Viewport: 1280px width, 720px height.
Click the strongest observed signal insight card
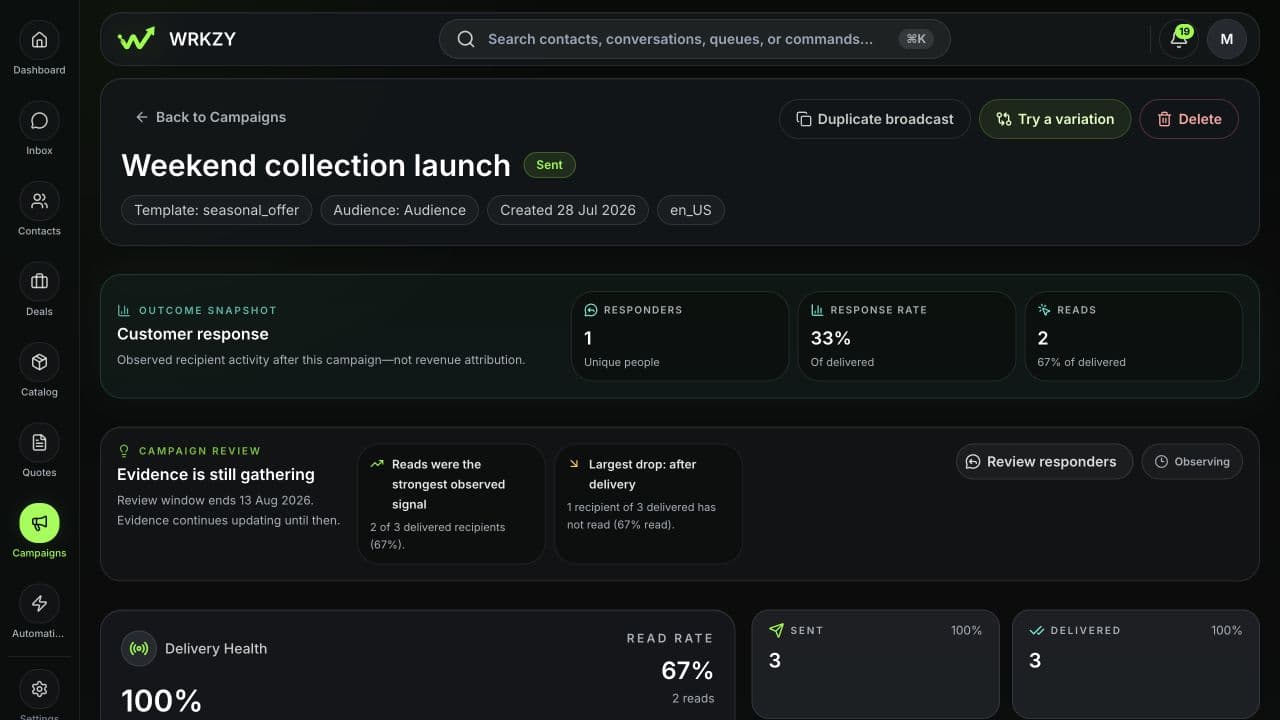click(451, 504)
